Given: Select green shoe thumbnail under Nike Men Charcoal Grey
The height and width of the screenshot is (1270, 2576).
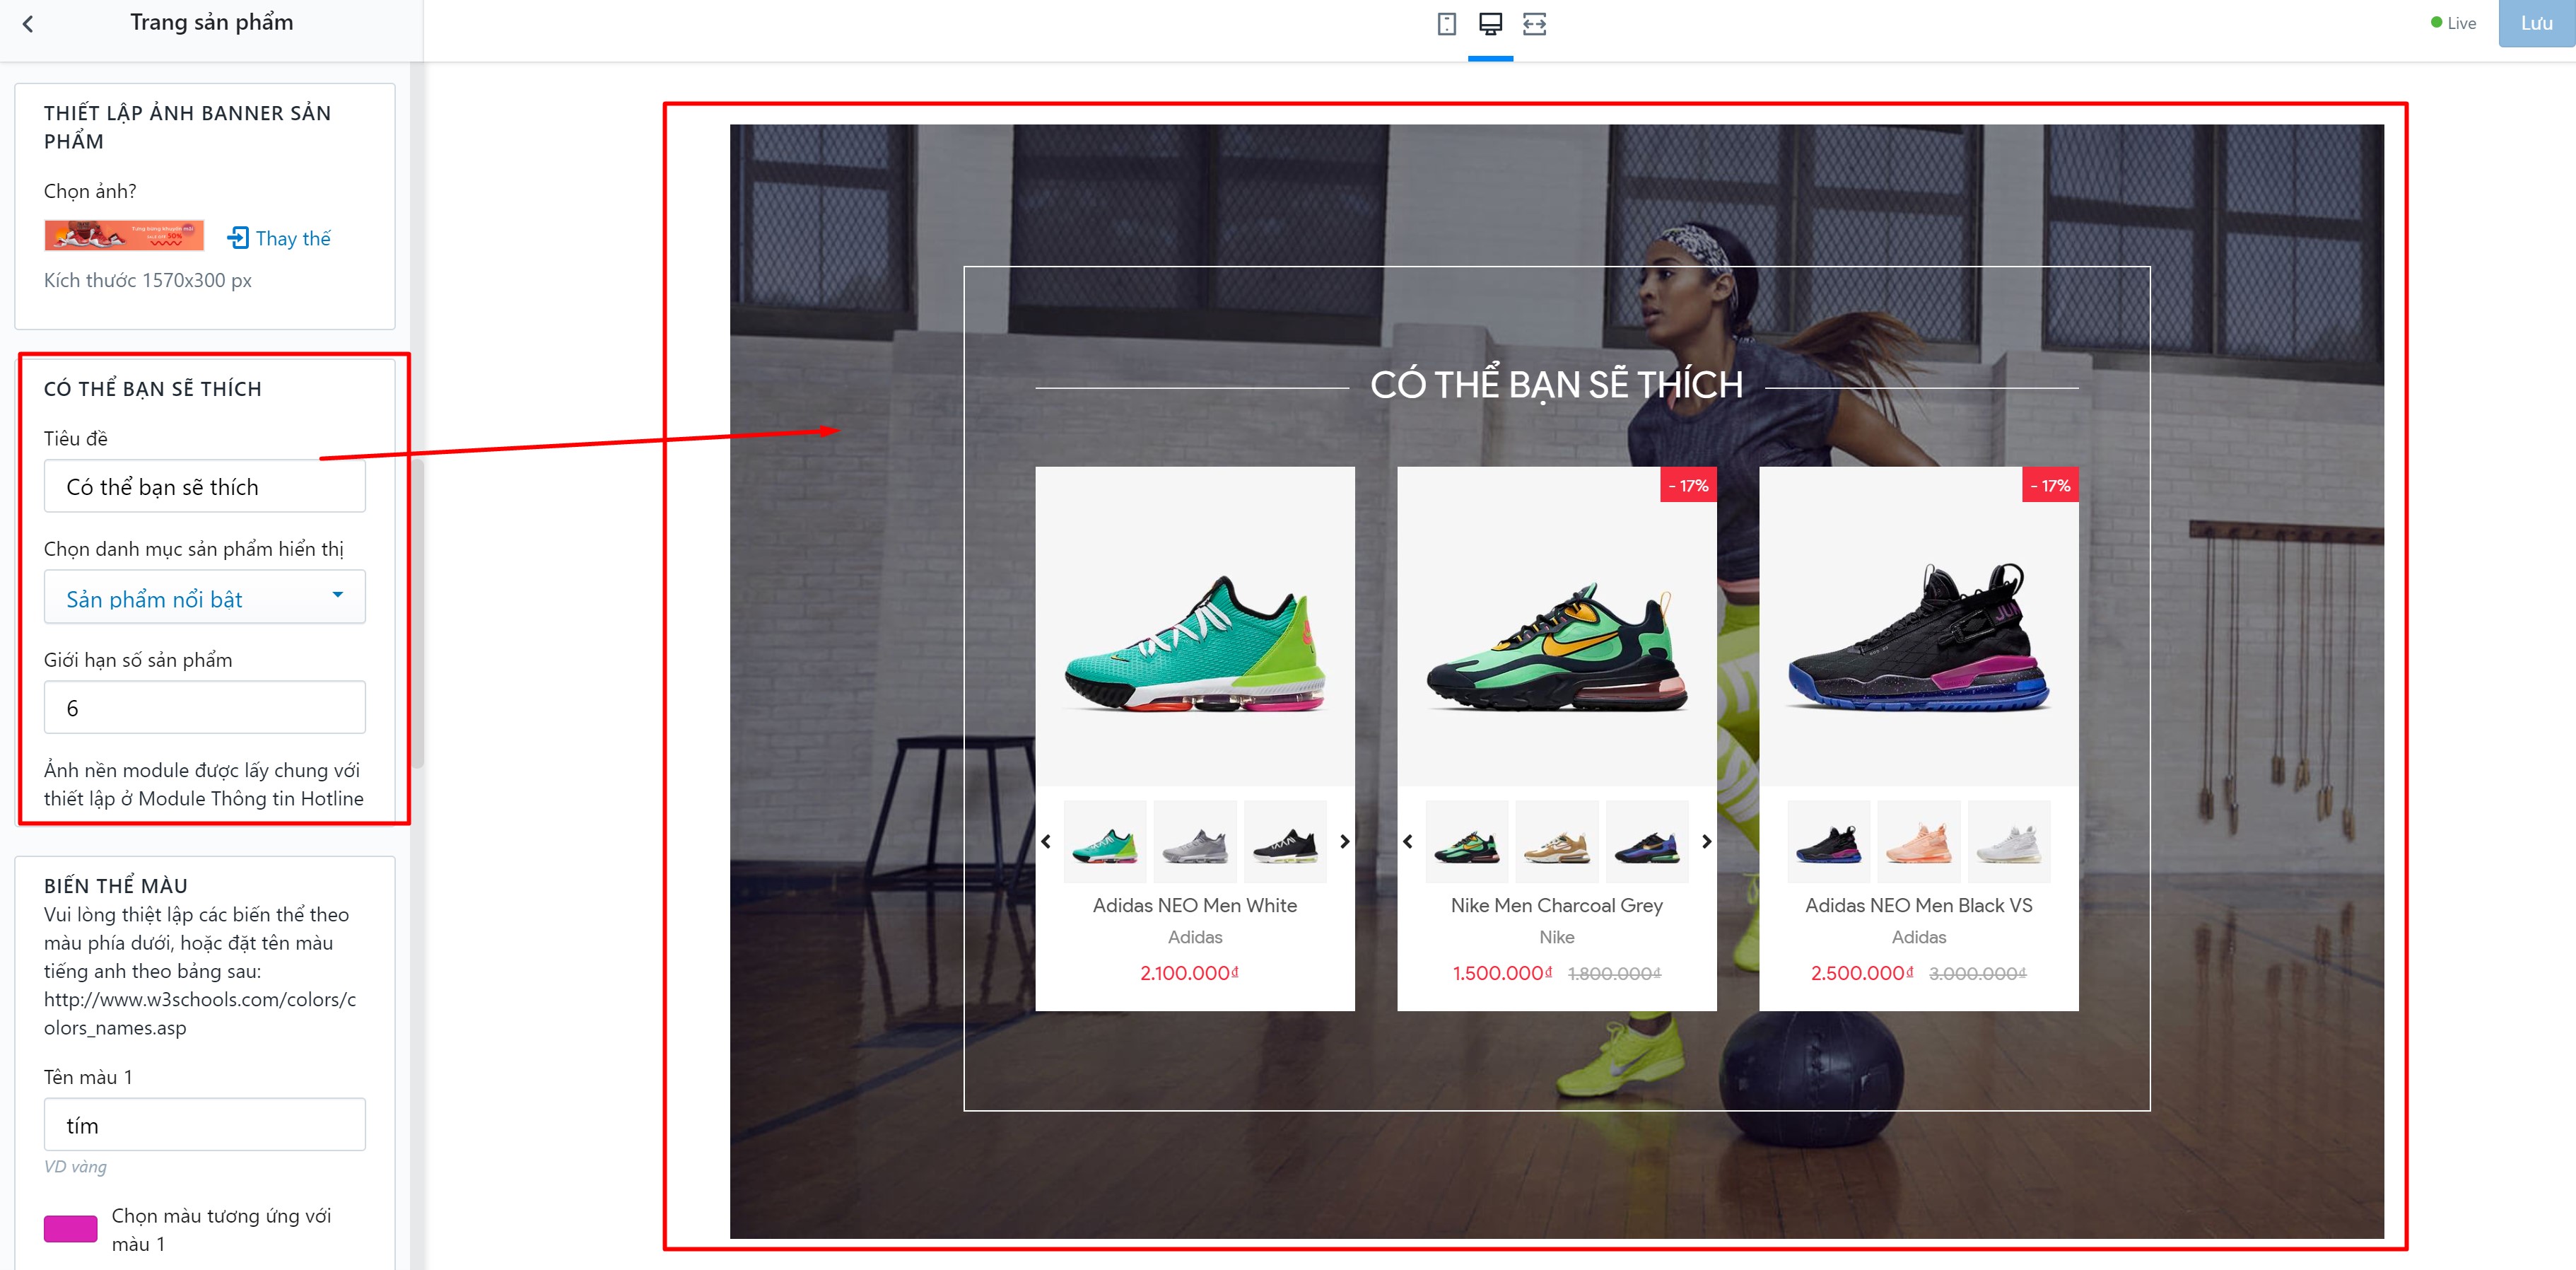Looking at the screenshot, I should coord(1467,842).
